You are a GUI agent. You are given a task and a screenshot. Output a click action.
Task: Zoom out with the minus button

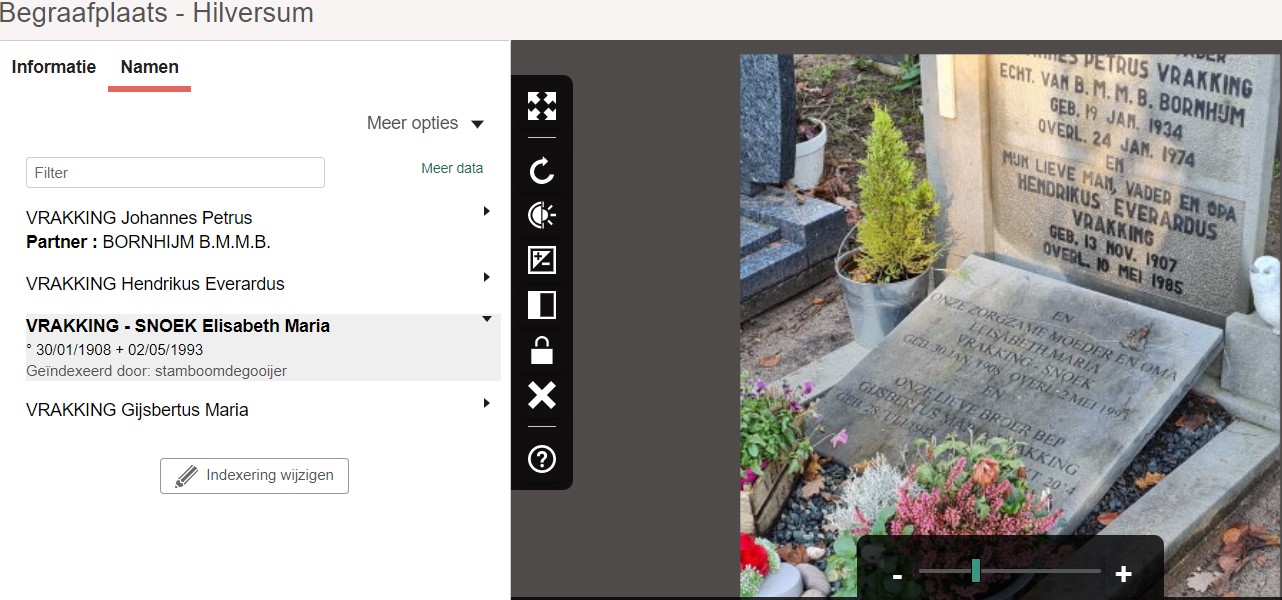coord(897,575)
